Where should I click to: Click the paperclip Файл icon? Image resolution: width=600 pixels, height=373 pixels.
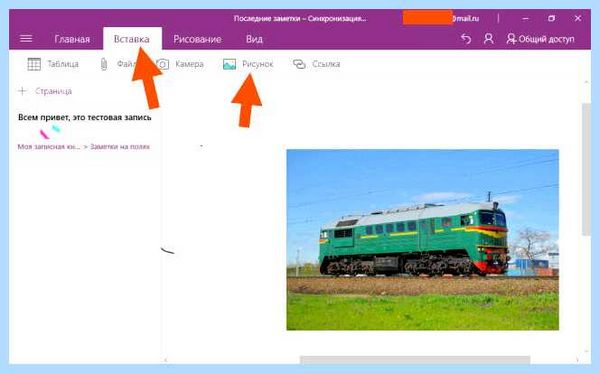pos(104,64)
